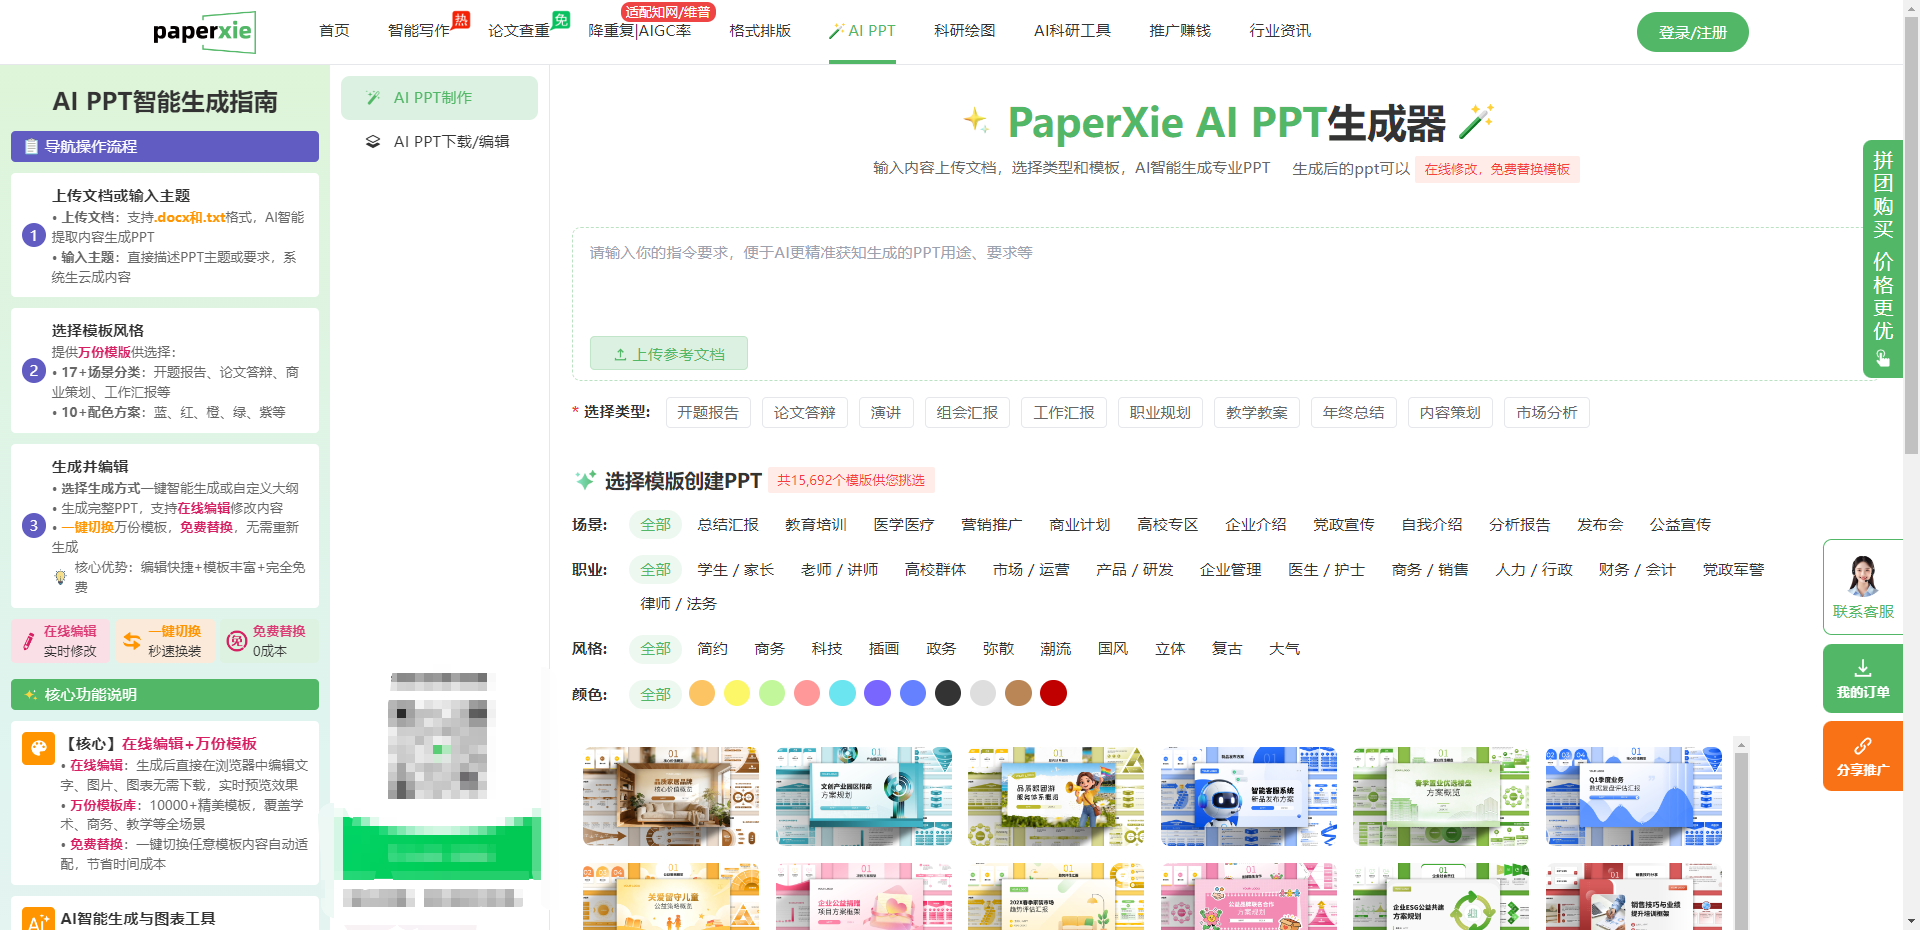Filter style by 简约

pyautogui.click(x=712, y=649)
